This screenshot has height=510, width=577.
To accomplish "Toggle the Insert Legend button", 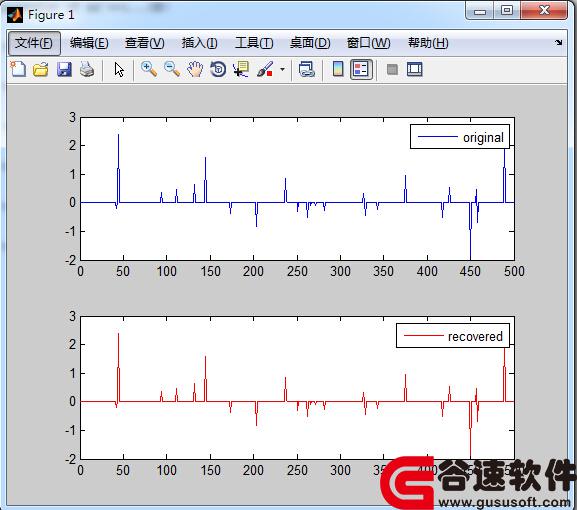I will point(361,69).
